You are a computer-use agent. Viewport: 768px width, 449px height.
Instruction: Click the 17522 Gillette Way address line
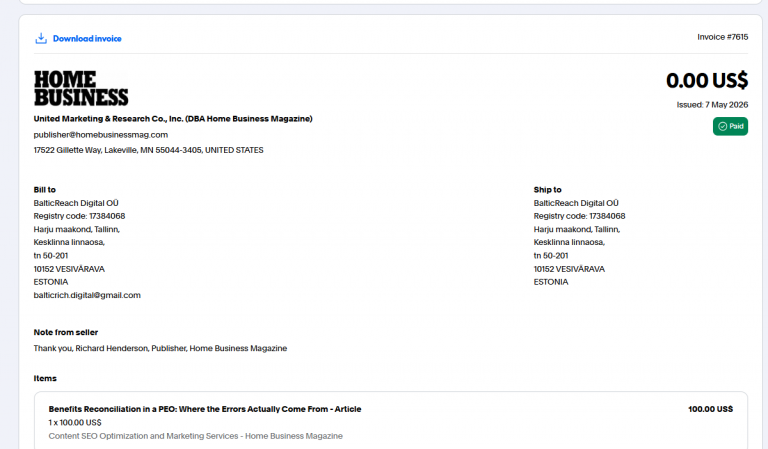148,150
